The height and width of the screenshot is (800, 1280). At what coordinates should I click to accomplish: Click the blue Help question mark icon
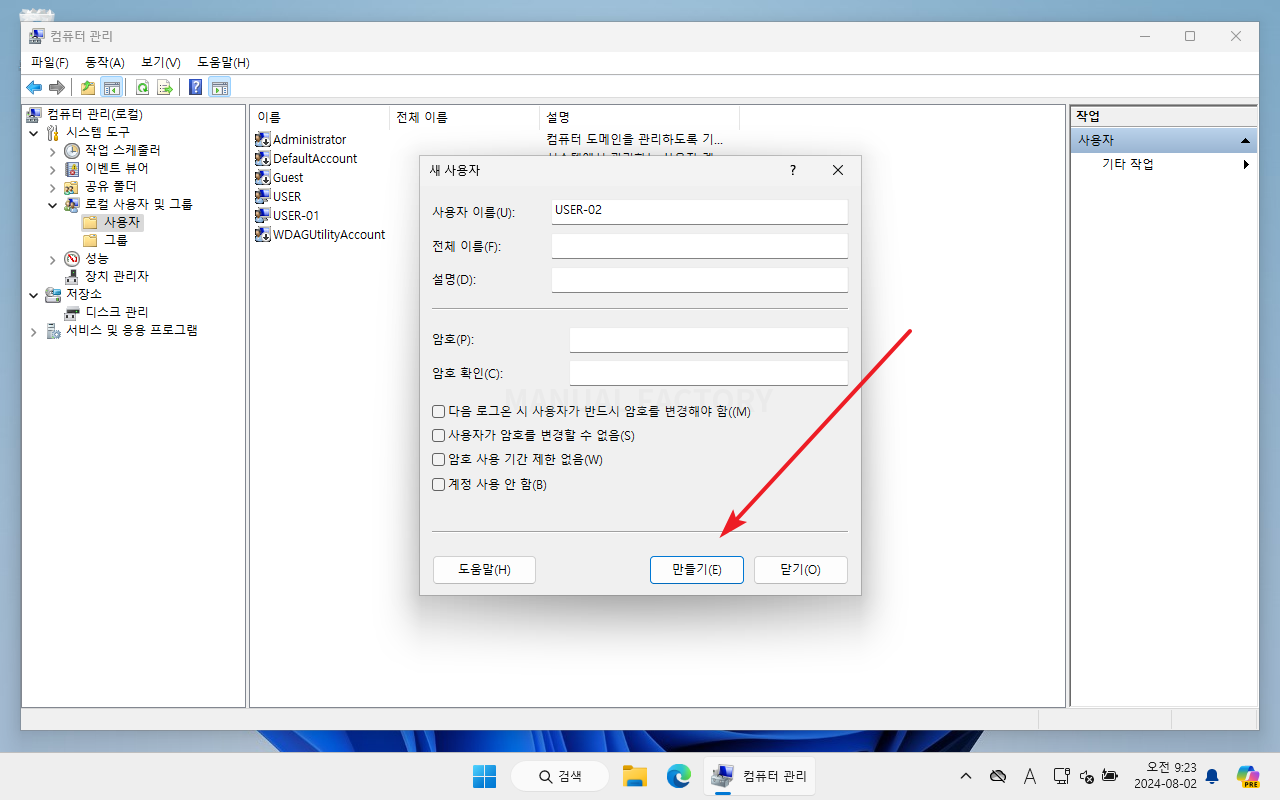[x=195, y=87]
